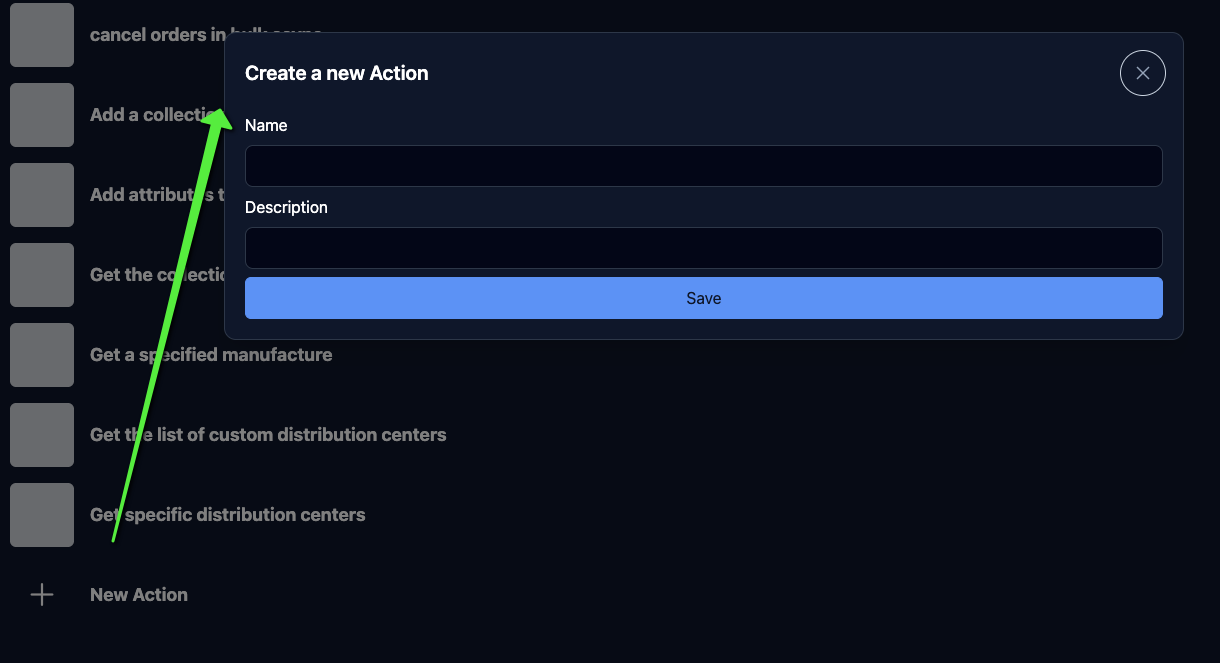Click the Add attributes action icon
The height and width of the screenshot is (663, 1220).
pyautogui.click(x=42, y=195)
